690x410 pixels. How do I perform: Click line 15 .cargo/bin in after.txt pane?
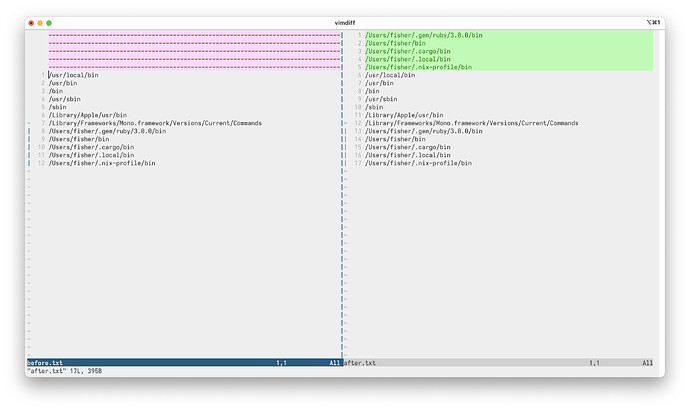(x=408, y=147)
